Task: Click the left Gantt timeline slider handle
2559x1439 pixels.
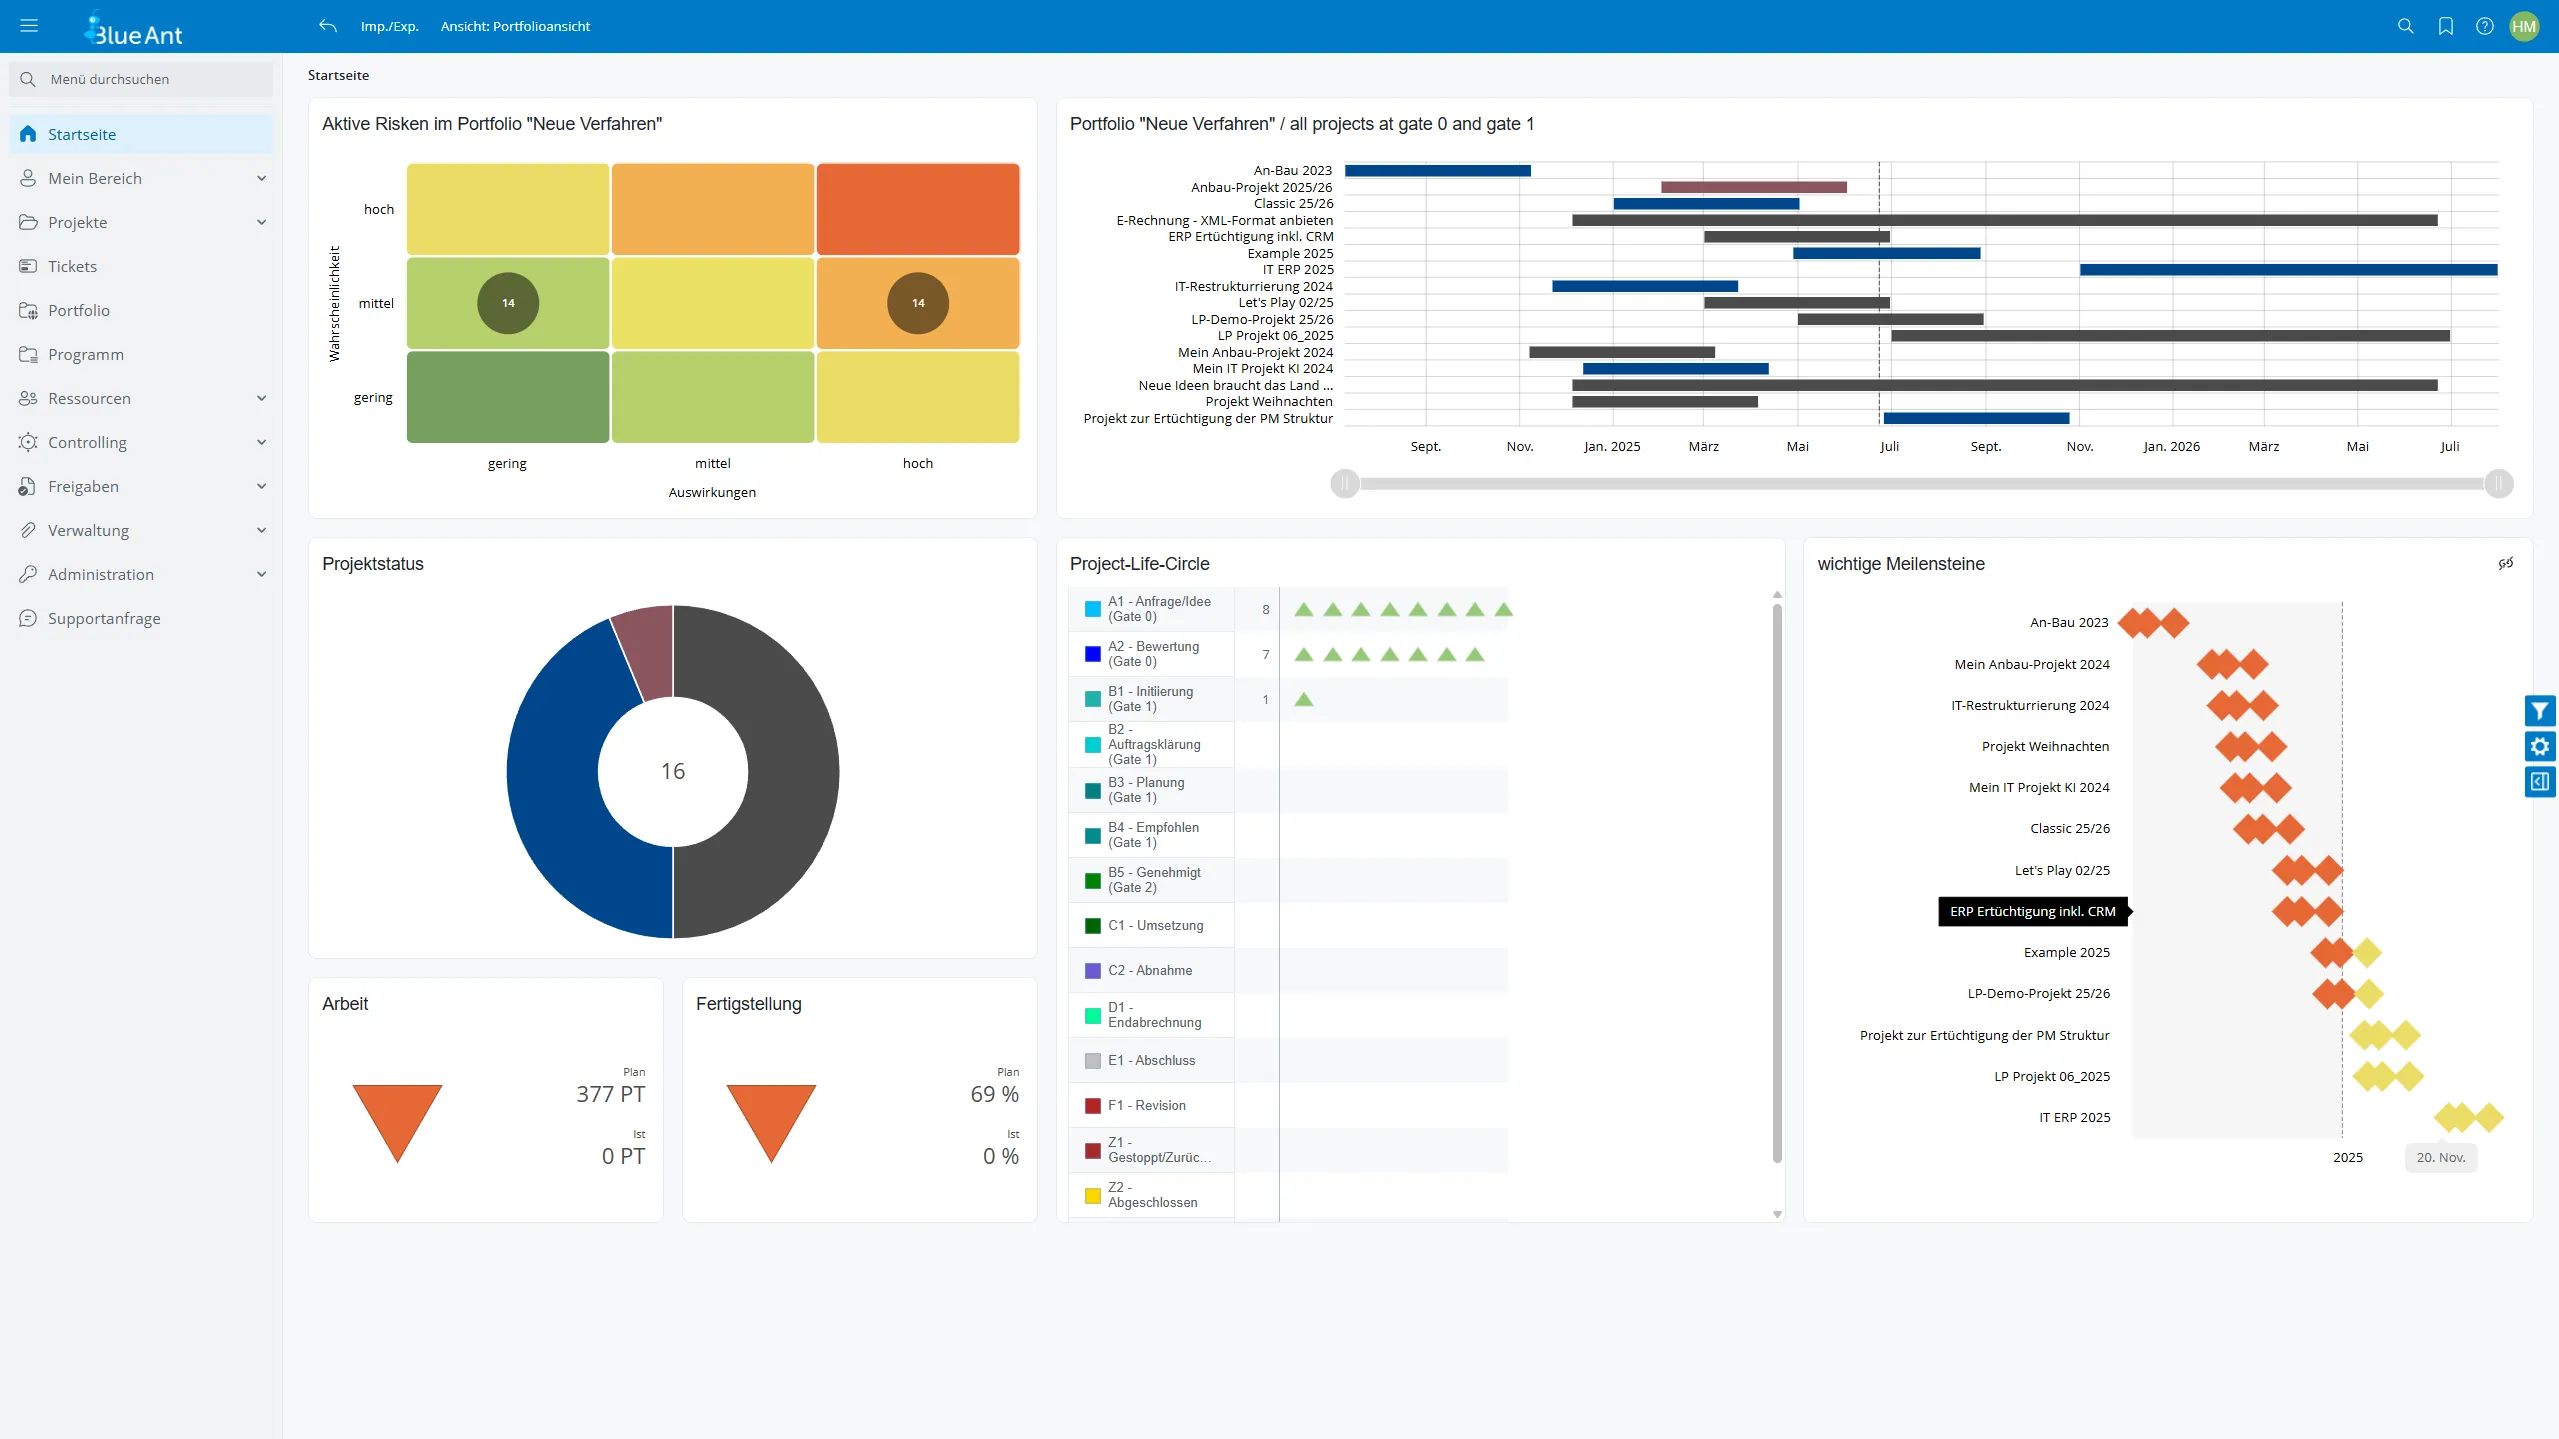Action: (x=1345, y=484)
